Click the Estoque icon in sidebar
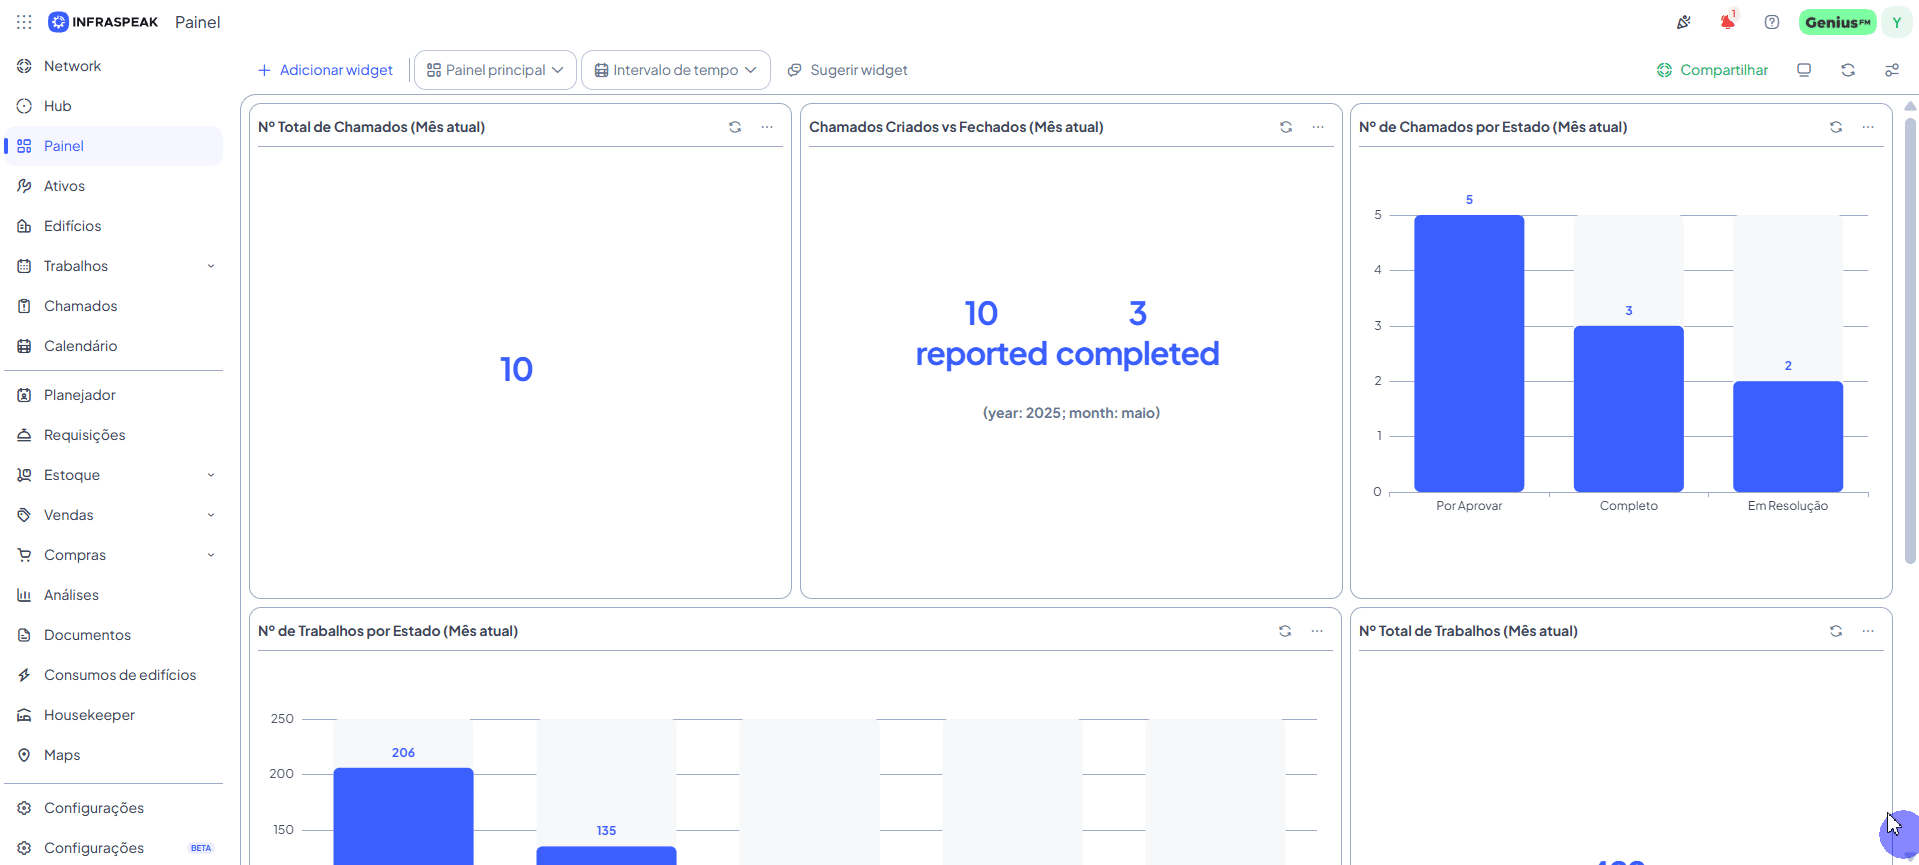 tap(24, 475)
